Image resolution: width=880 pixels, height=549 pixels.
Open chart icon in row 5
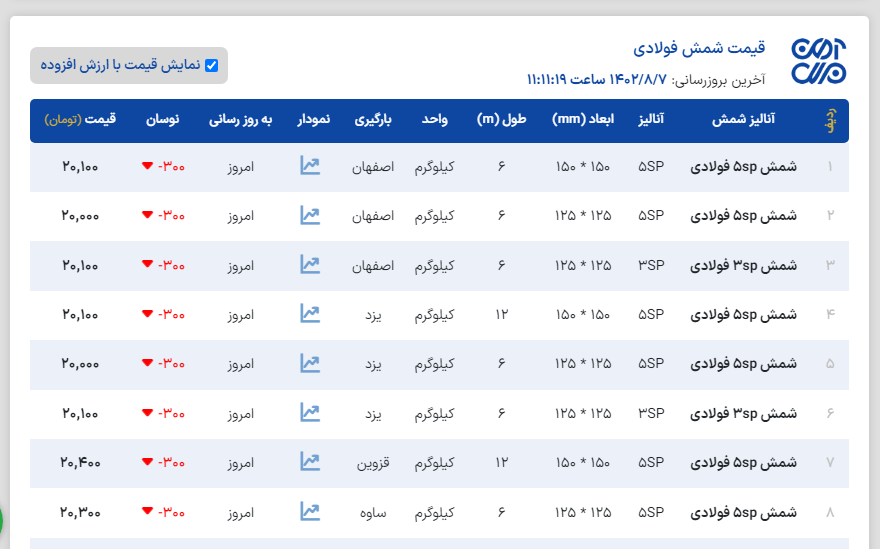pyautogui.click(x=310, y=363)
